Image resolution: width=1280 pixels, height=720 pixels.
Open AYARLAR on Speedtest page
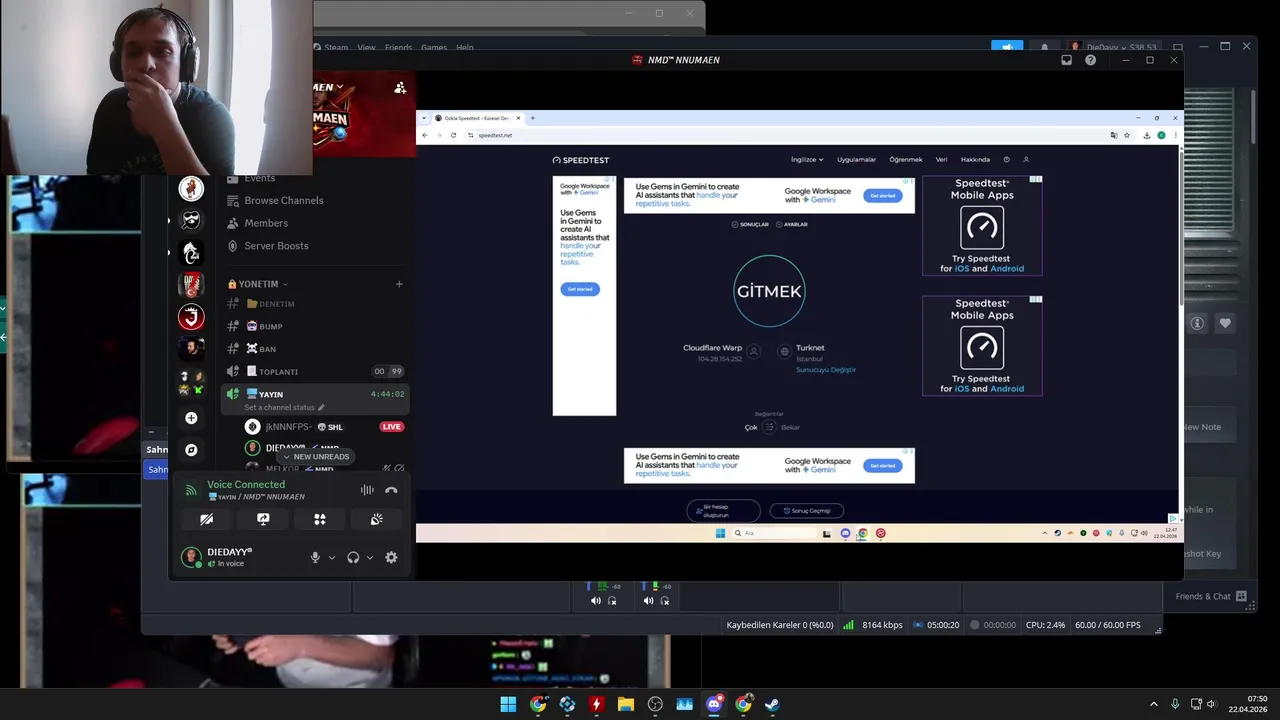tap(792, 224)
